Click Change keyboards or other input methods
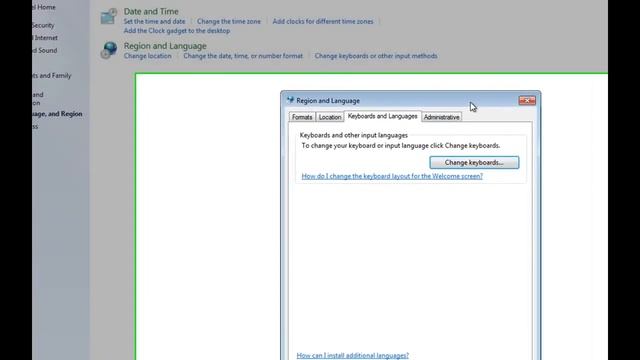Image resolution: width=640 pixels, height=360 pixels. [376, 56]
